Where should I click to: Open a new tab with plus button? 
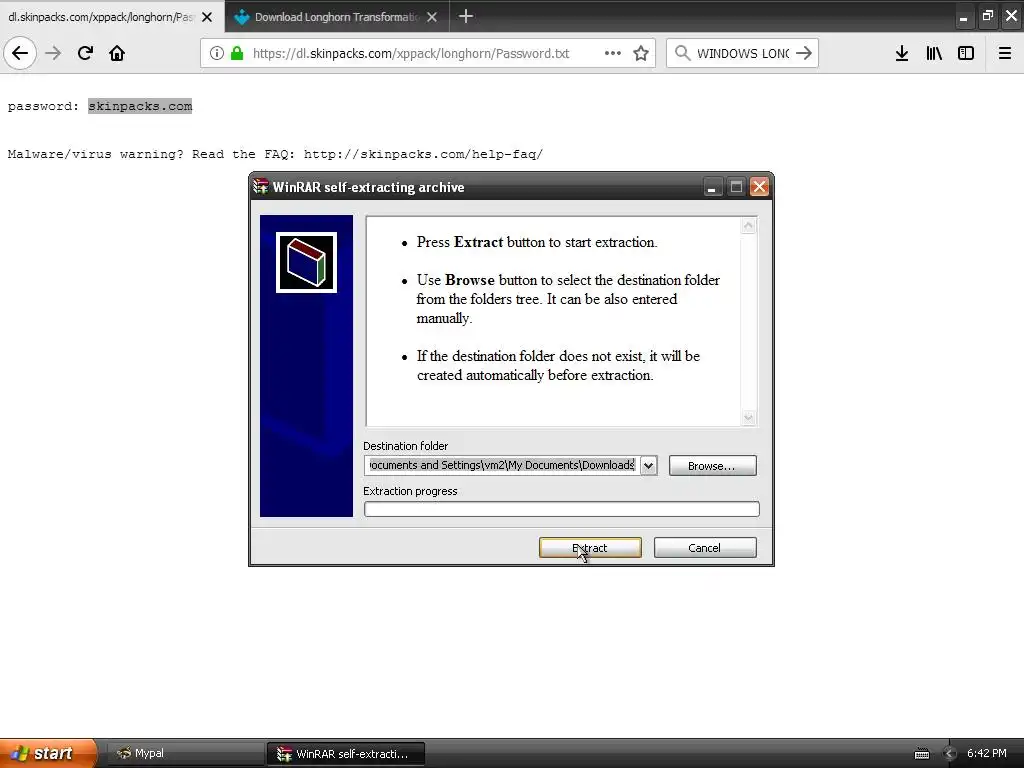[466, 16]
